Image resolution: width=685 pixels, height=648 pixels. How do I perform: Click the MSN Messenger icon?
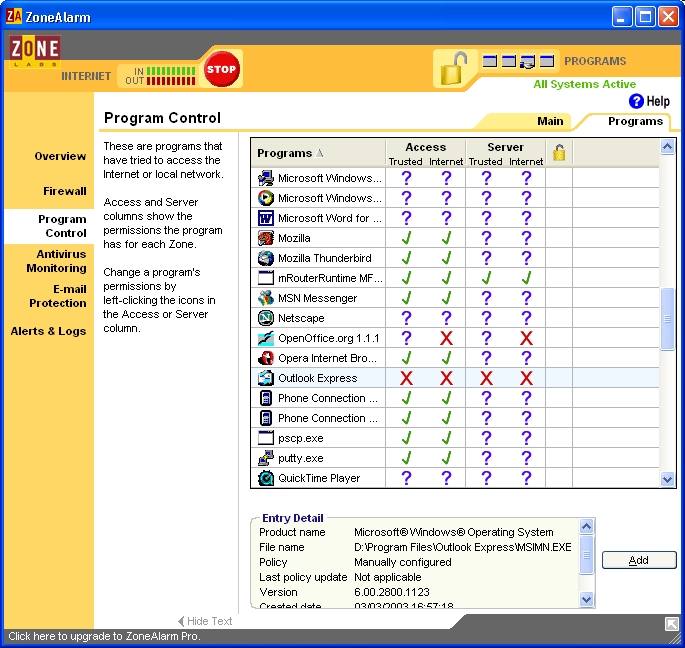pyautogui.click(x=266, y=298)
